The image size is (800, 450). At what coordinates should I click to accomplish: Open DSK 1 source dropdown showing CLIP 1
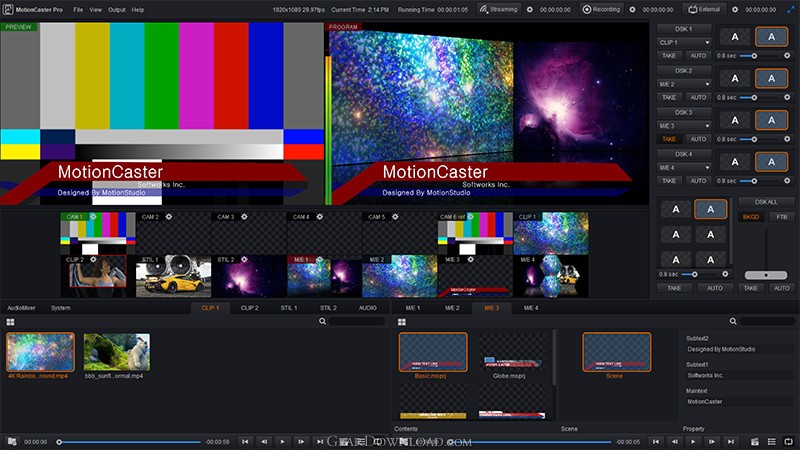point(684,42)
